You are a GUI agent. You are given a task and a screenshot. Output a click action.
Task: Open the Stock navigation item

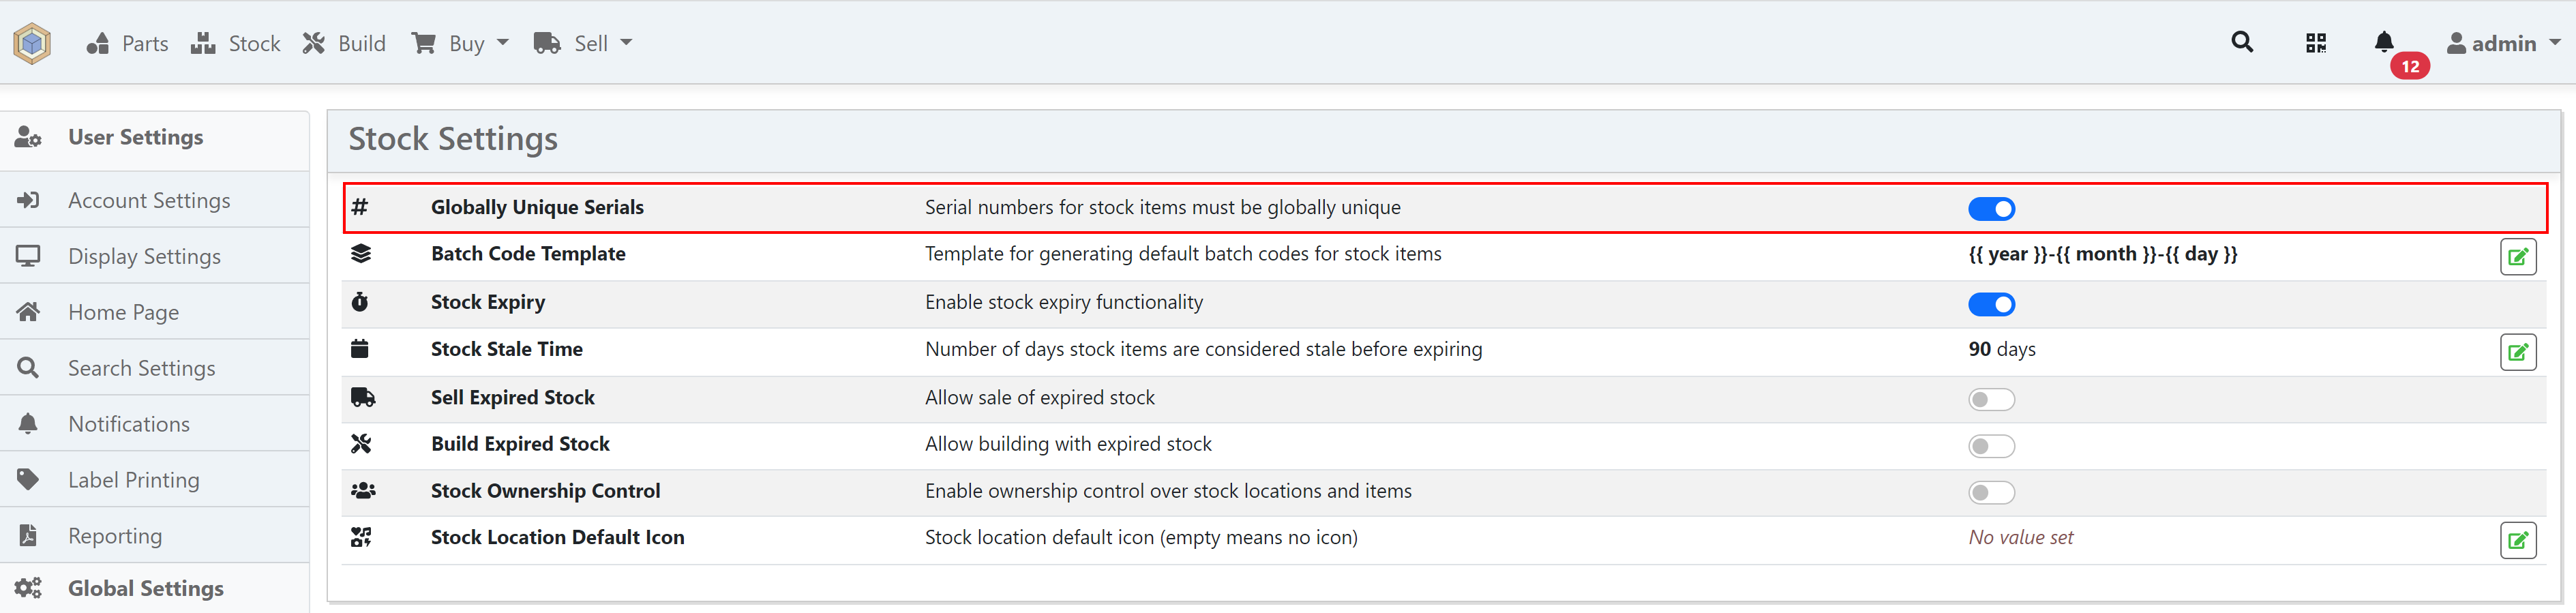pyautogui.click(x=236, y=43)
